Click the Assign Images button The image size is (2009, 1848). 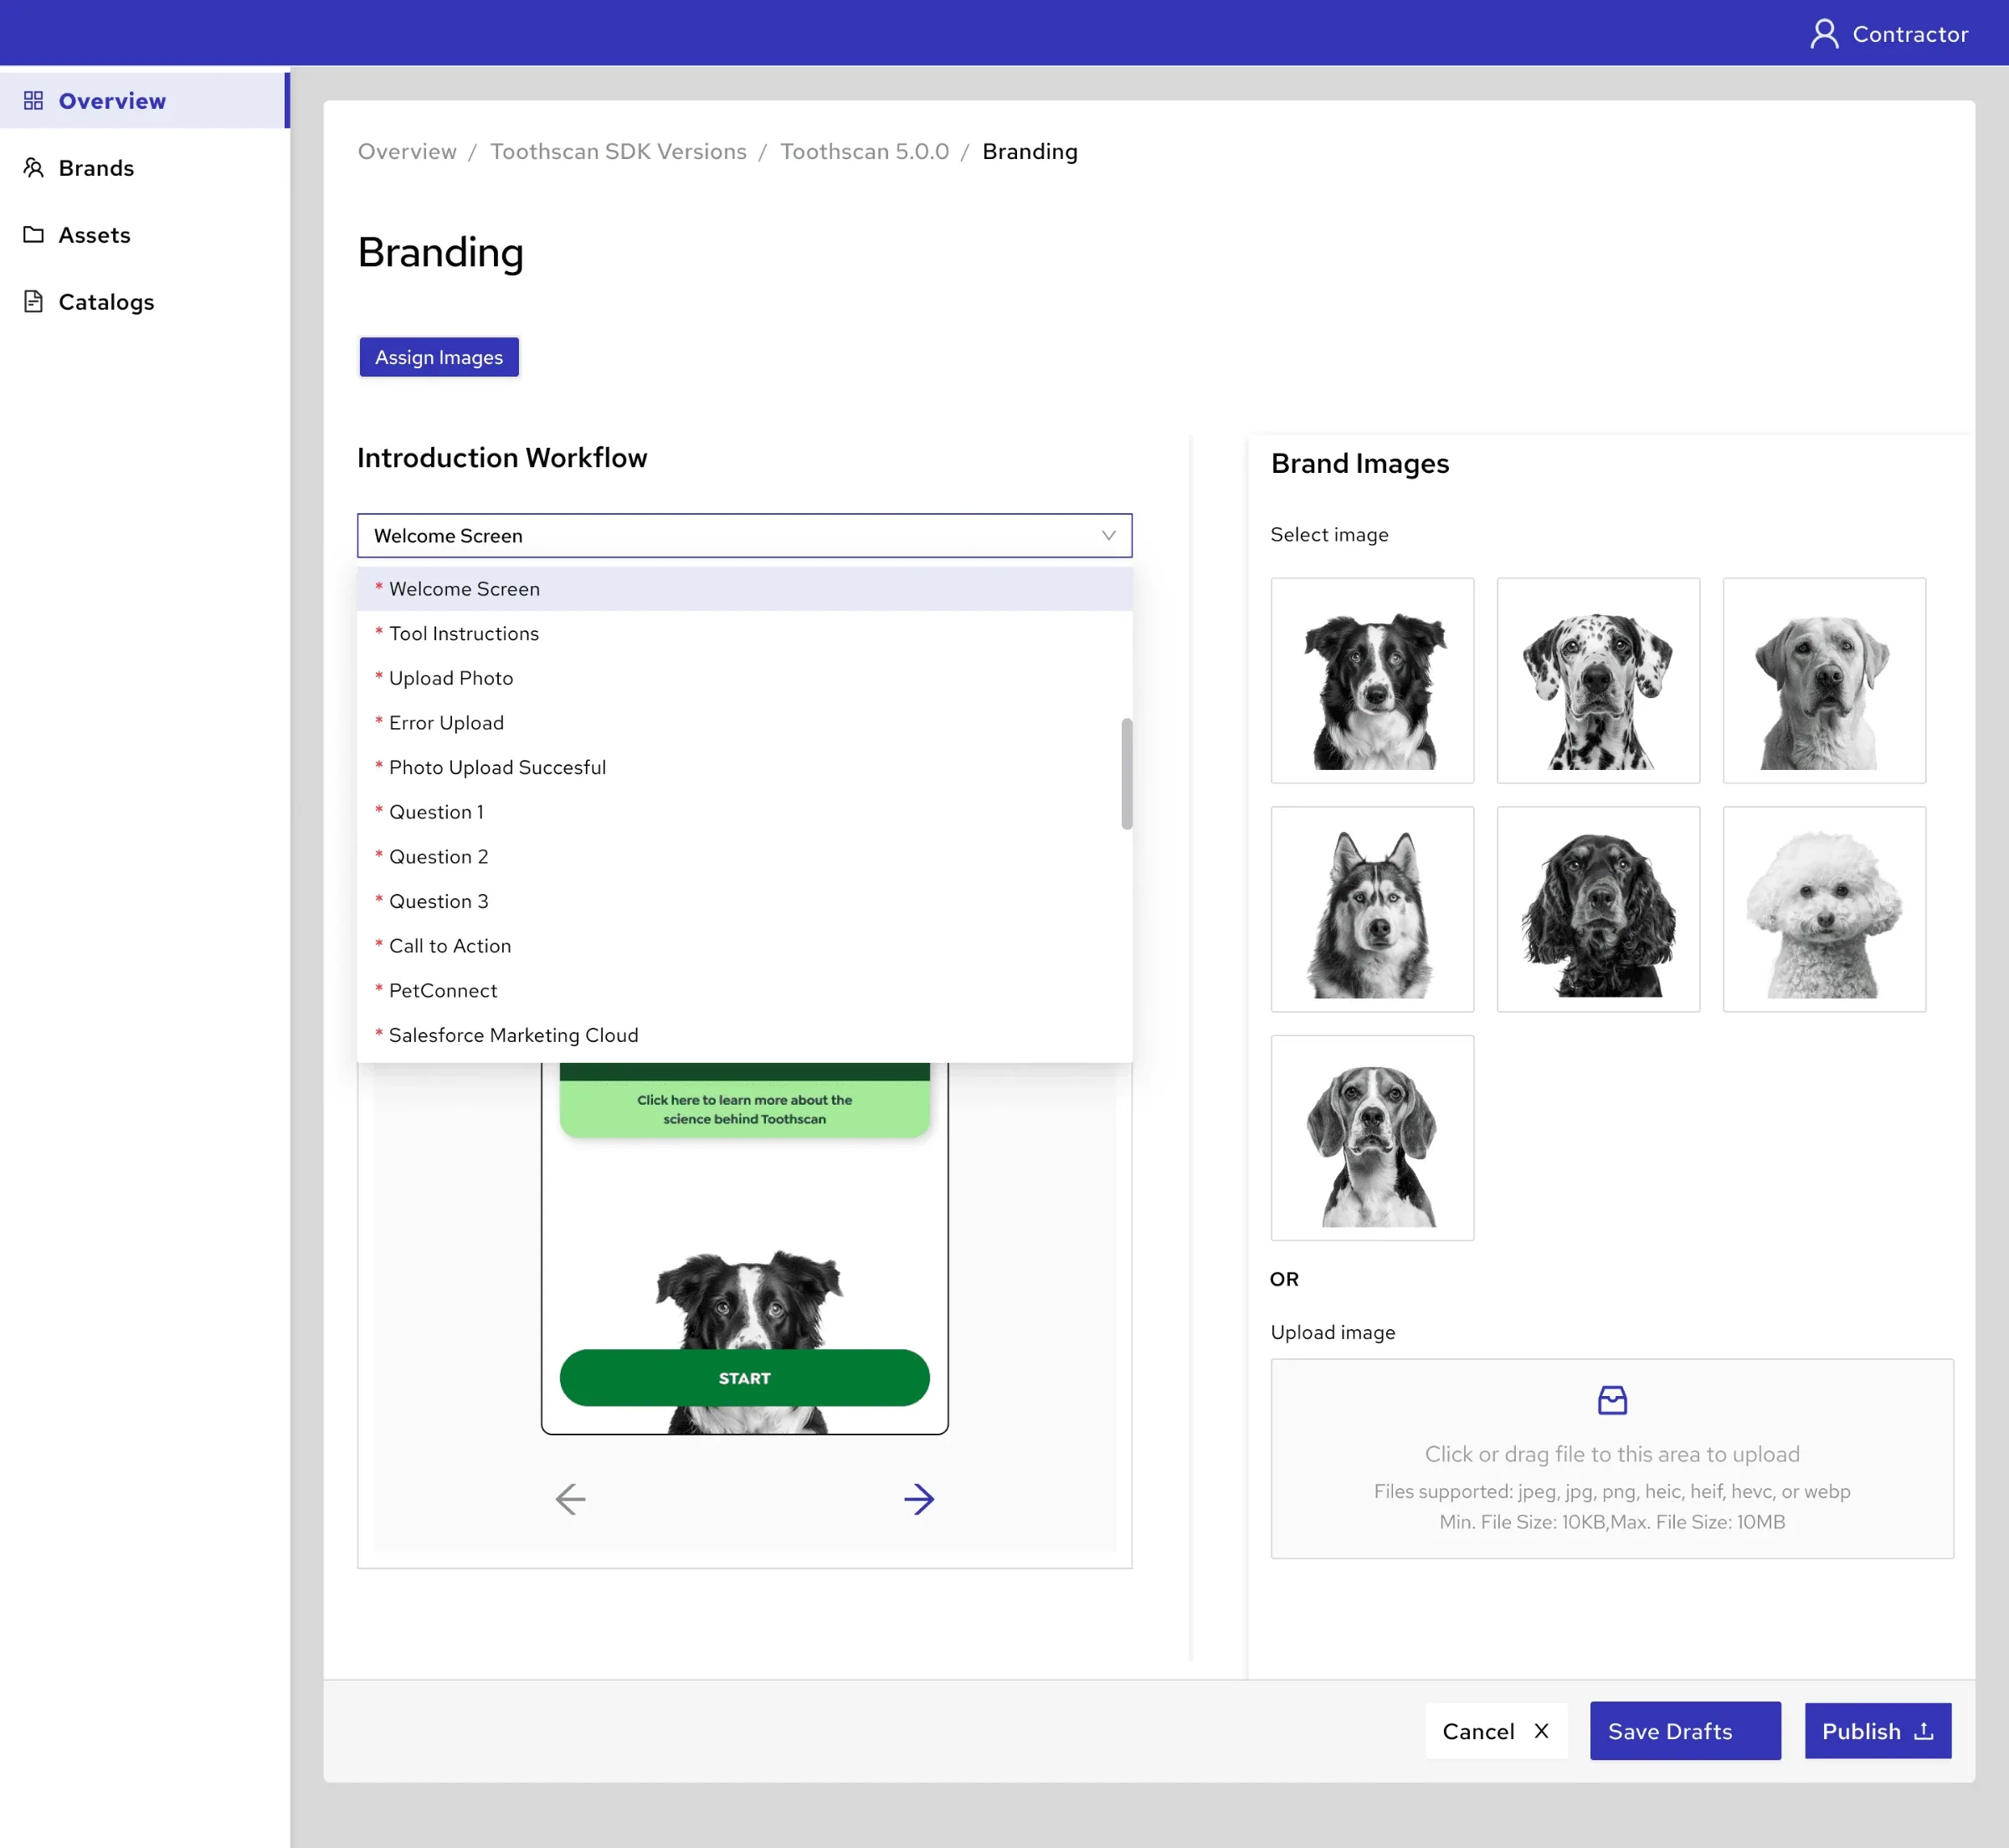tap(439, 357)
